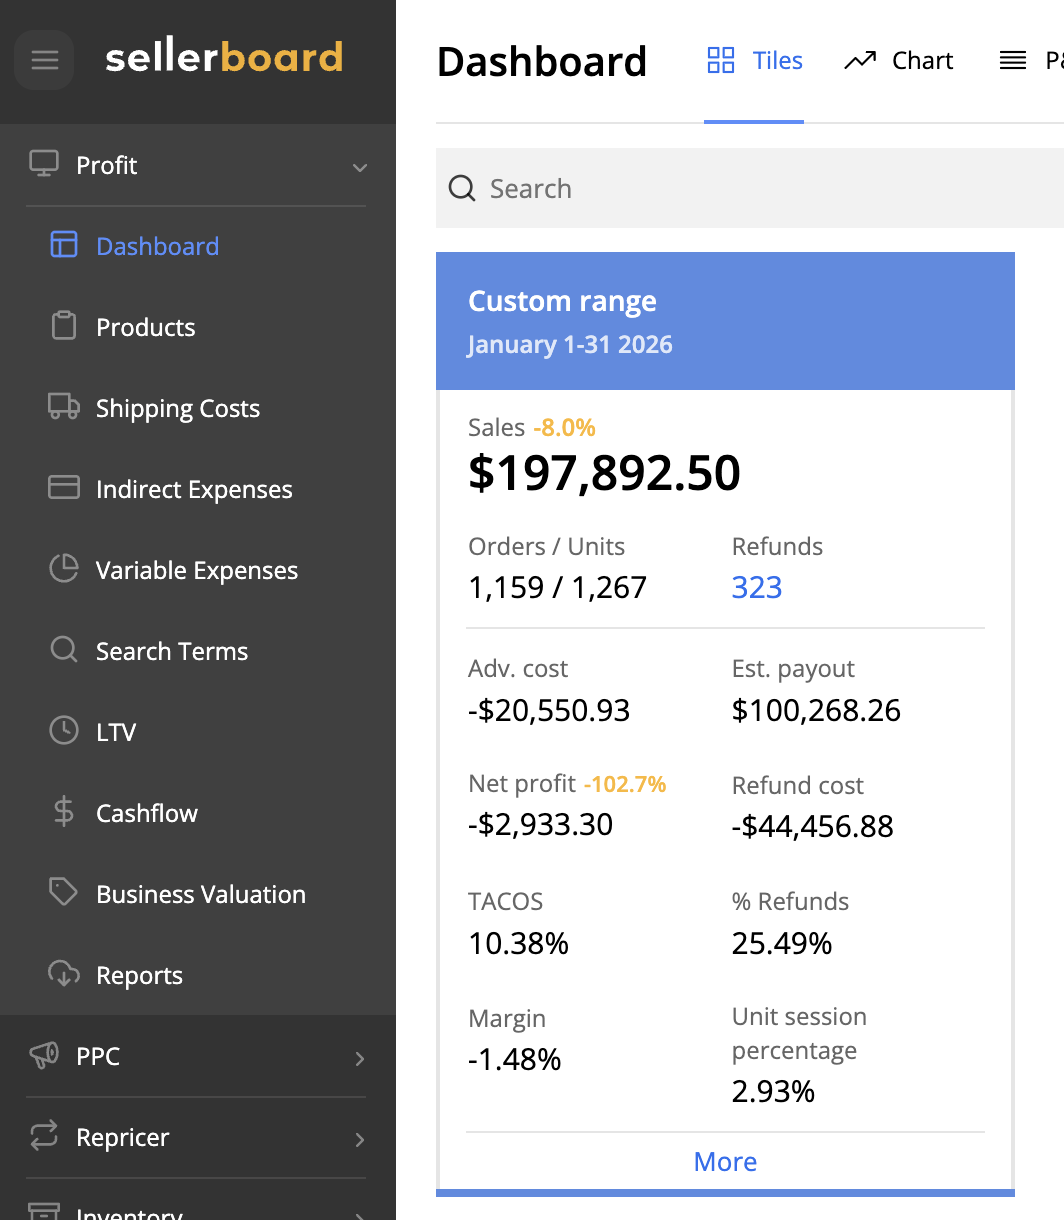Click the Est. payout value $100,268.26
1064x1220 pixels.
(x=816, y=711)
